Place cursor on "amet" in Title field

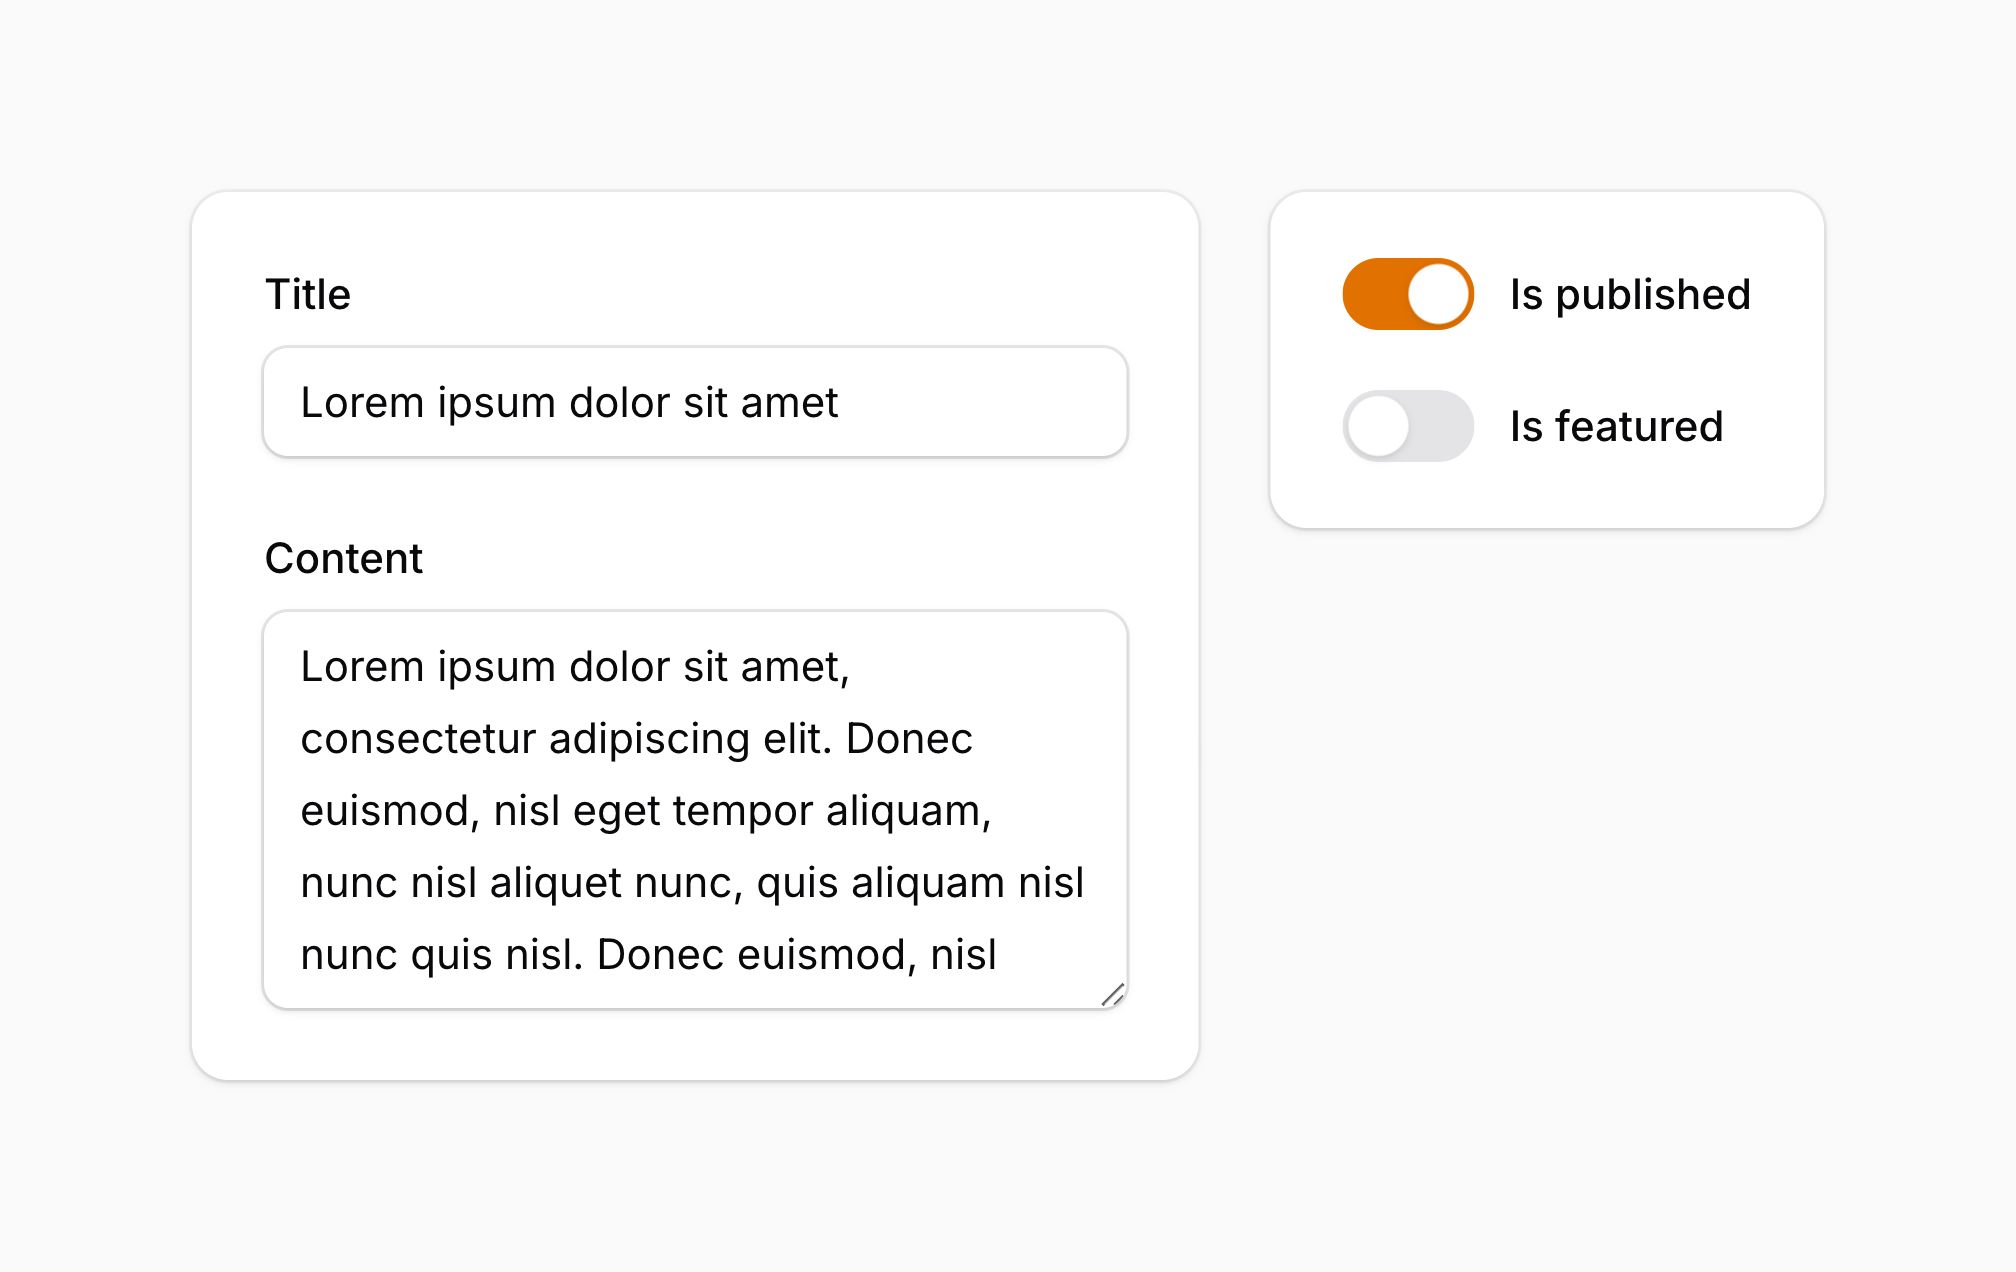789,402
